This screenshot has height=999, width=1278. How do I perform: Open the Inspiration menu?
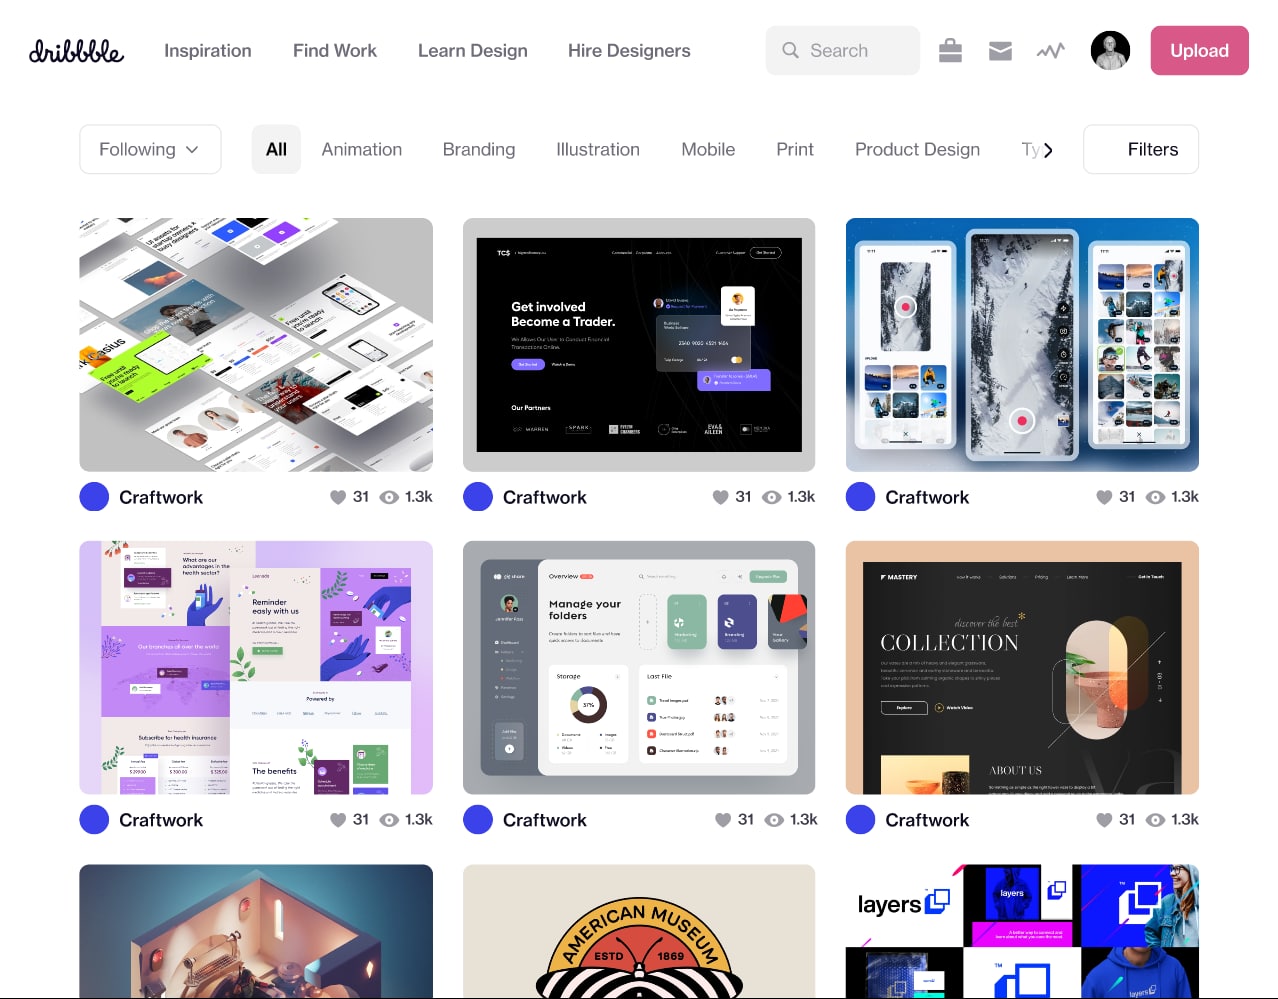[x=208, y=50]
